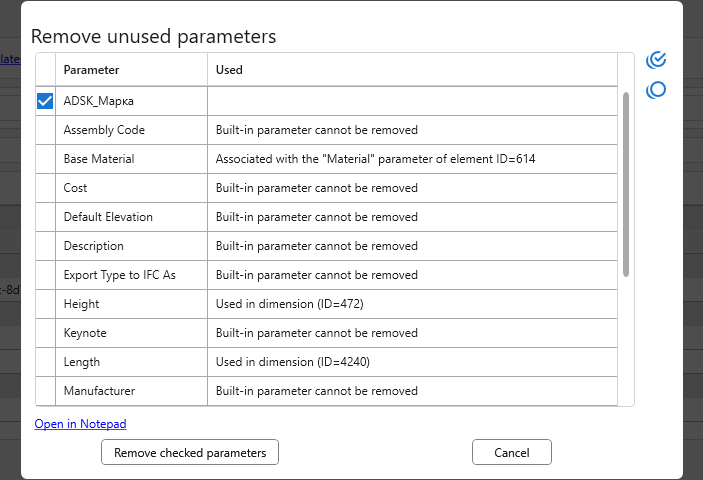Click the parameter list vertical scrollbar
This screenshot has height=480, width=703.
626,184
